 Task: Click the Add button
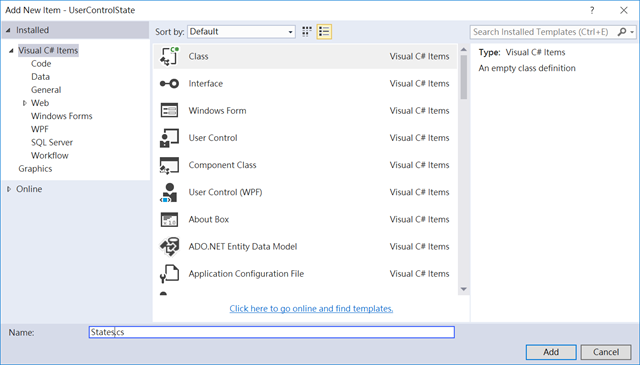point(551,352)
